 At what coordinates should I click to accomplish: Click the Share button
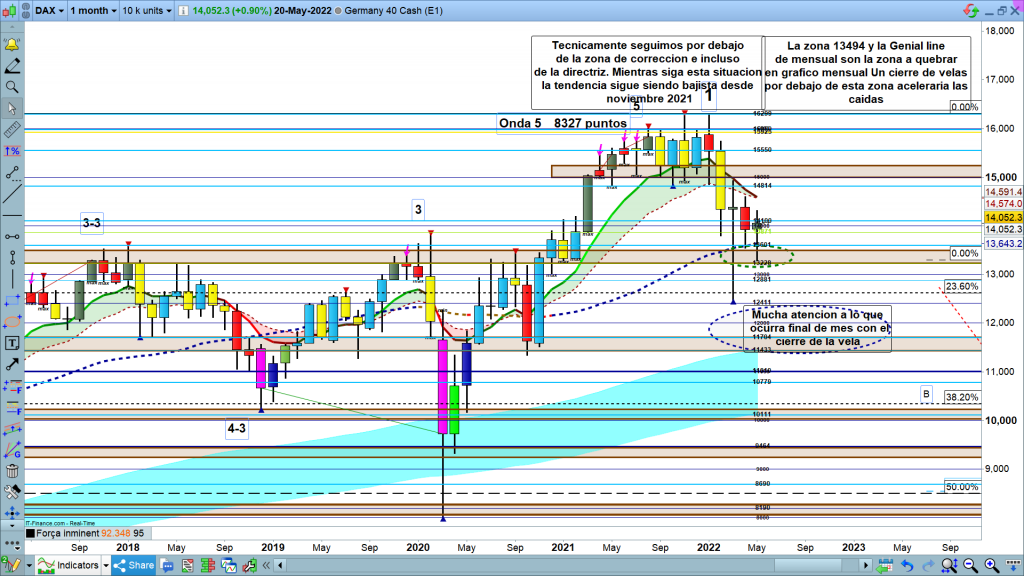(135, 566)
